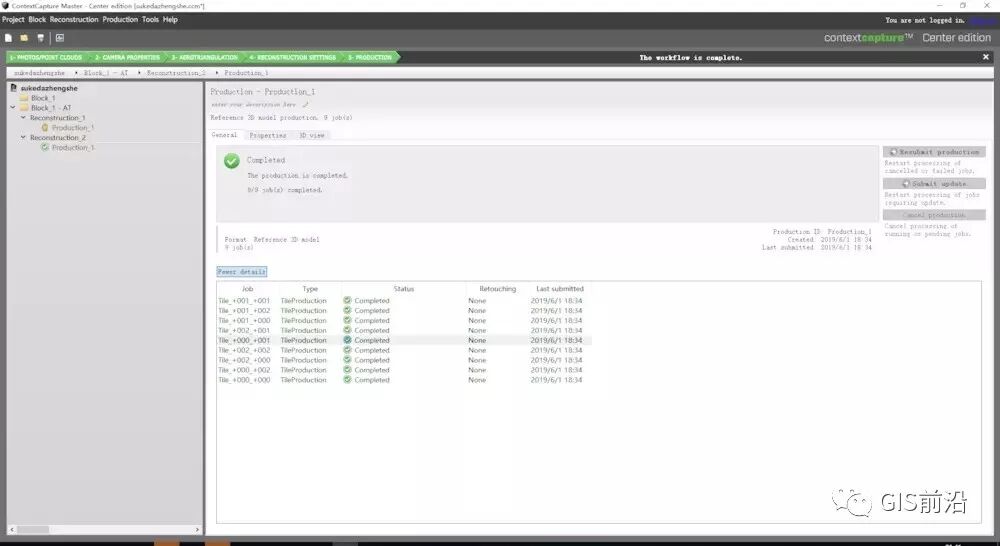
Task: Click the Save project toolbar icon
Action: coord(40,38)
